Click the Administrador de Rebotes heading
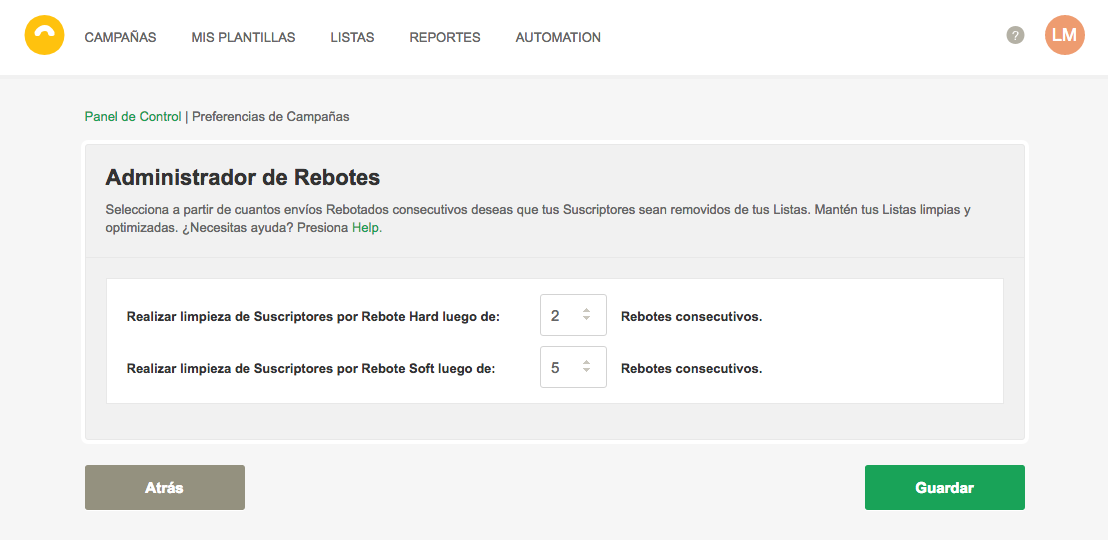This screenshot has height=540, width=1108. [x=242, y=178]
